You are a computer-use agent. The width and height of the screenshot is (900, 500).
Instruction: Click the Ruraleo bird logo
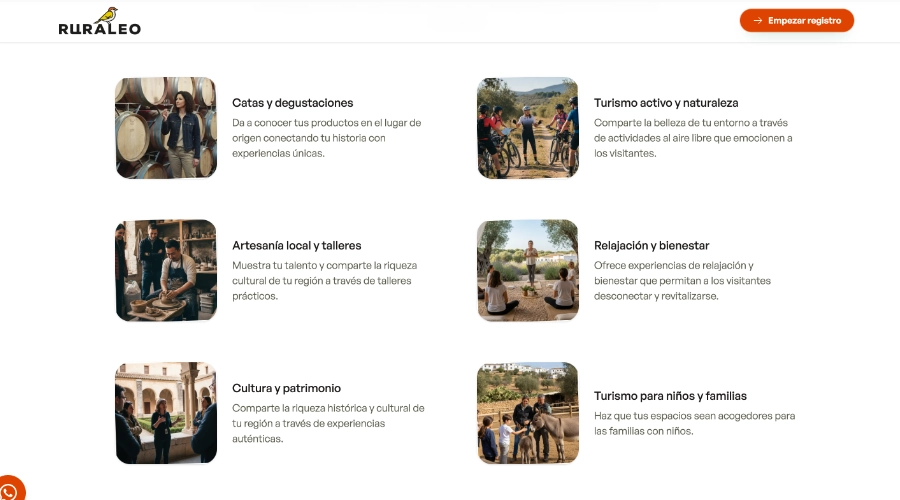100,22
